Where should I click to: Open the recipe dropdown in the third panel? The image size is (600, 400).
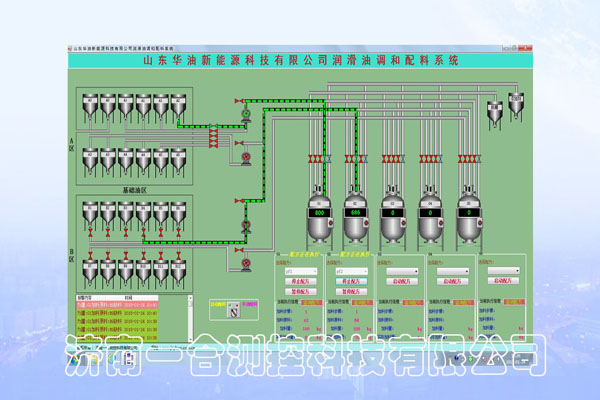point(403,270)
